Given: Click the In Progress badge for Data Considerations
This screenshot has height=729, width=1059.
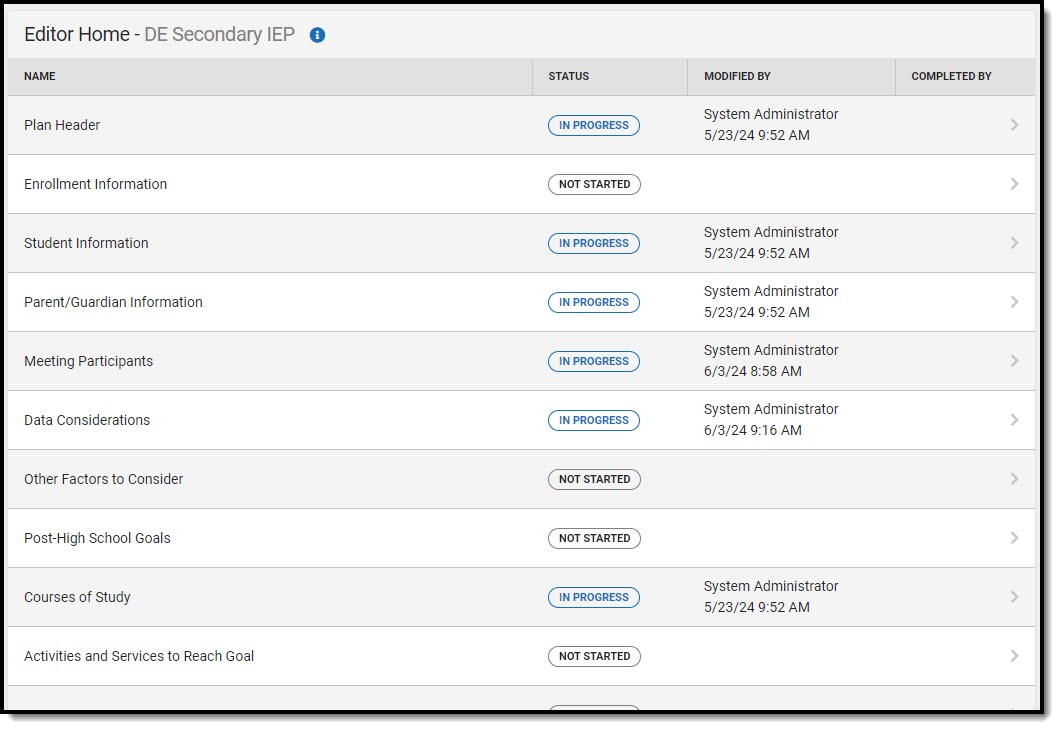Looking at the screenshot, I should pos(594,420).
